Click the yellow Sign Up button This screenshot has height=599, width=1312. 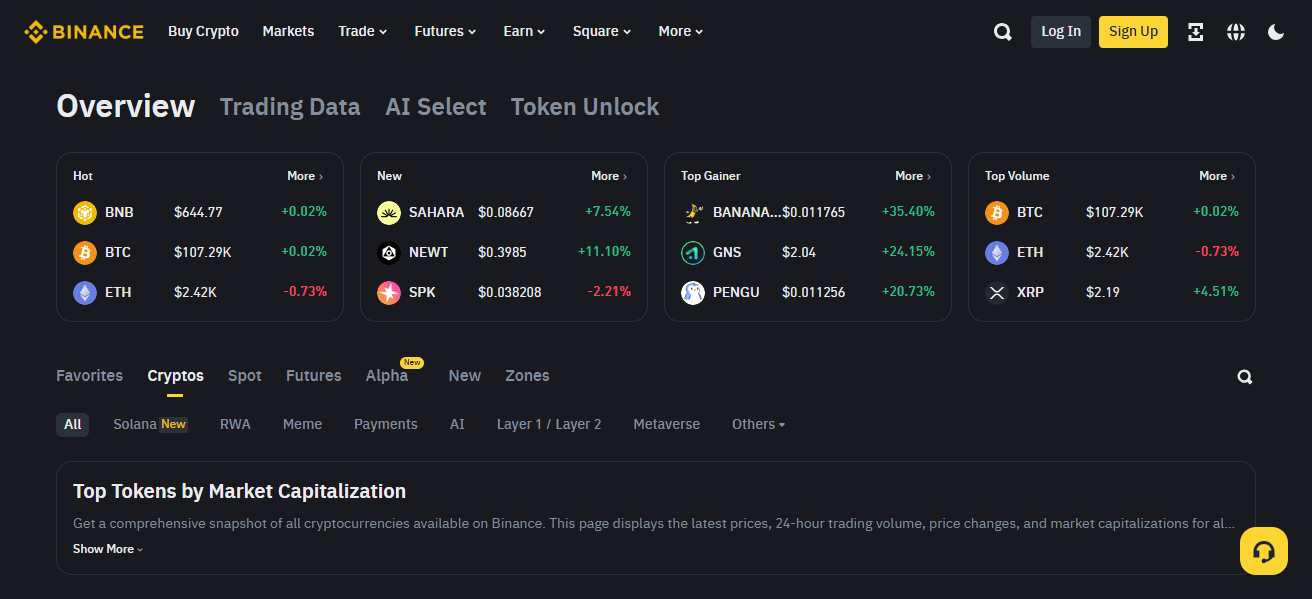[x=1133, y=32]
